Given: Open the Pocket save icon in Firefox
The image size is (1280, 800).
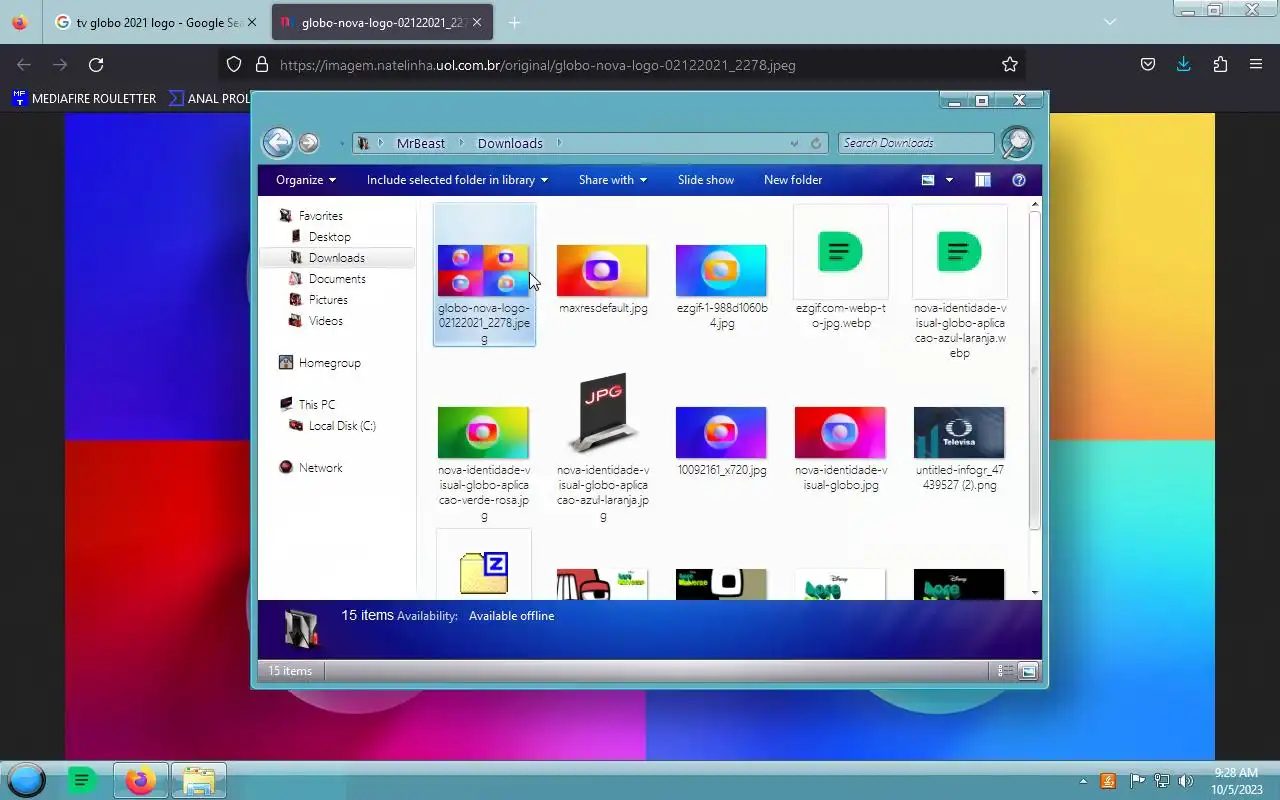Looking at the screenshot, I should click(1148, 65).
